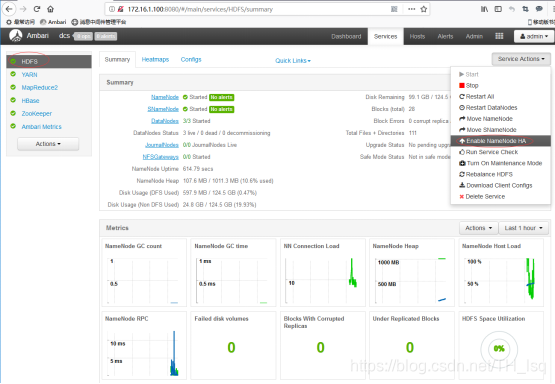Viewport: 555px width, 384px height.
Task: Open the SNameNode link
Action: [163, 109]
